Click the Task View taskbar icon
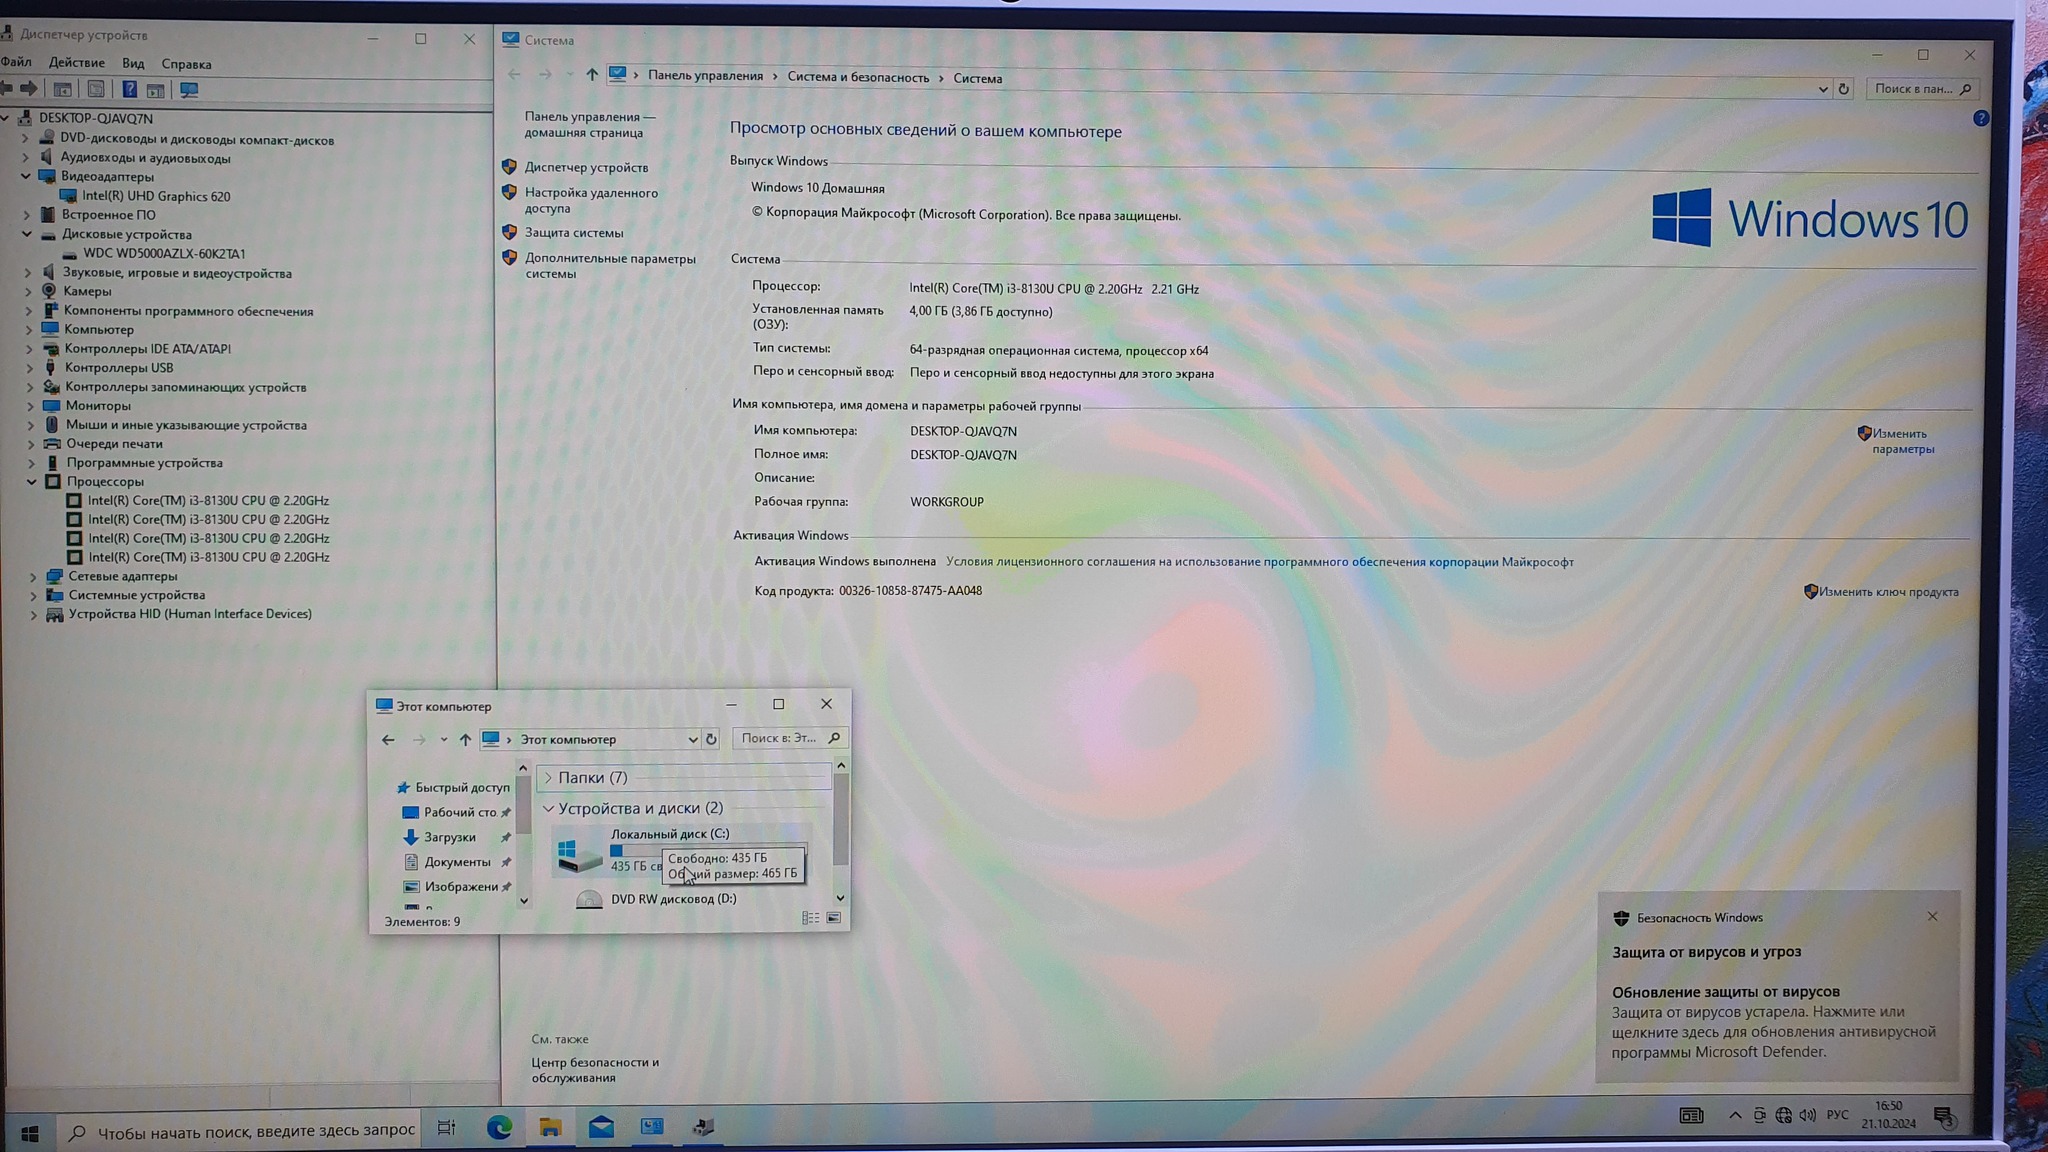 tap(446, 1128)
